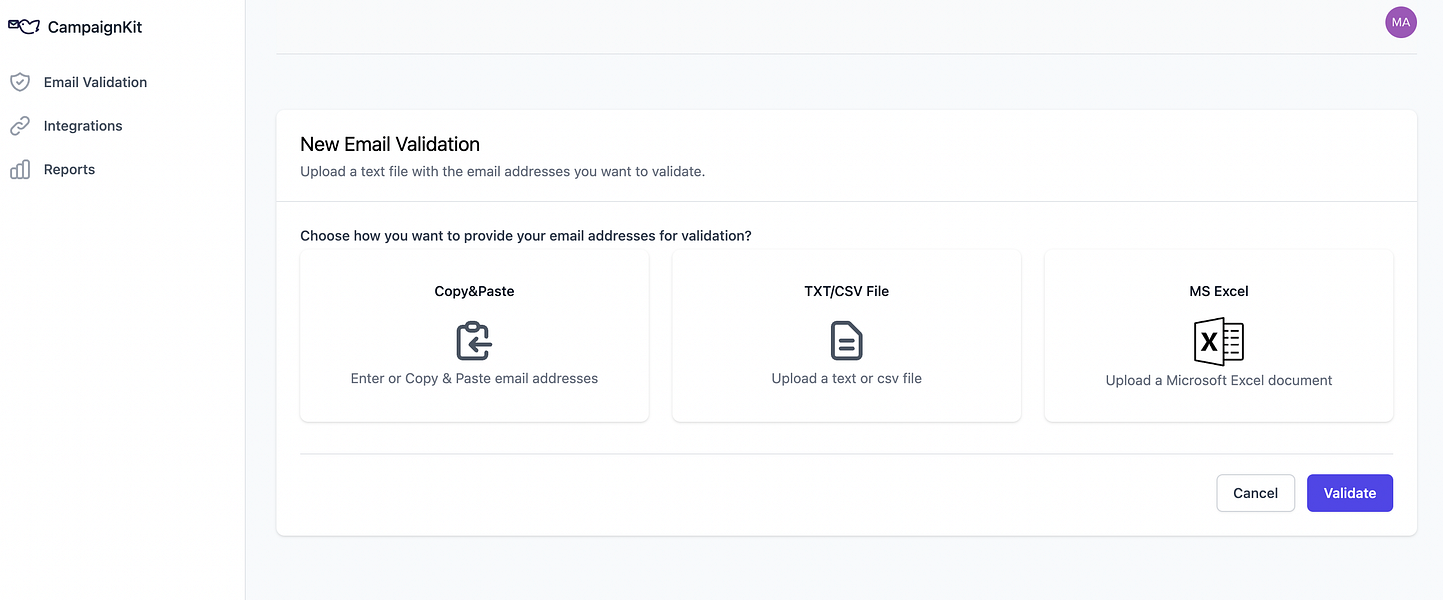Select 'Upload a text or csv file' text
1443x600 pixels.
pos(846,379)
